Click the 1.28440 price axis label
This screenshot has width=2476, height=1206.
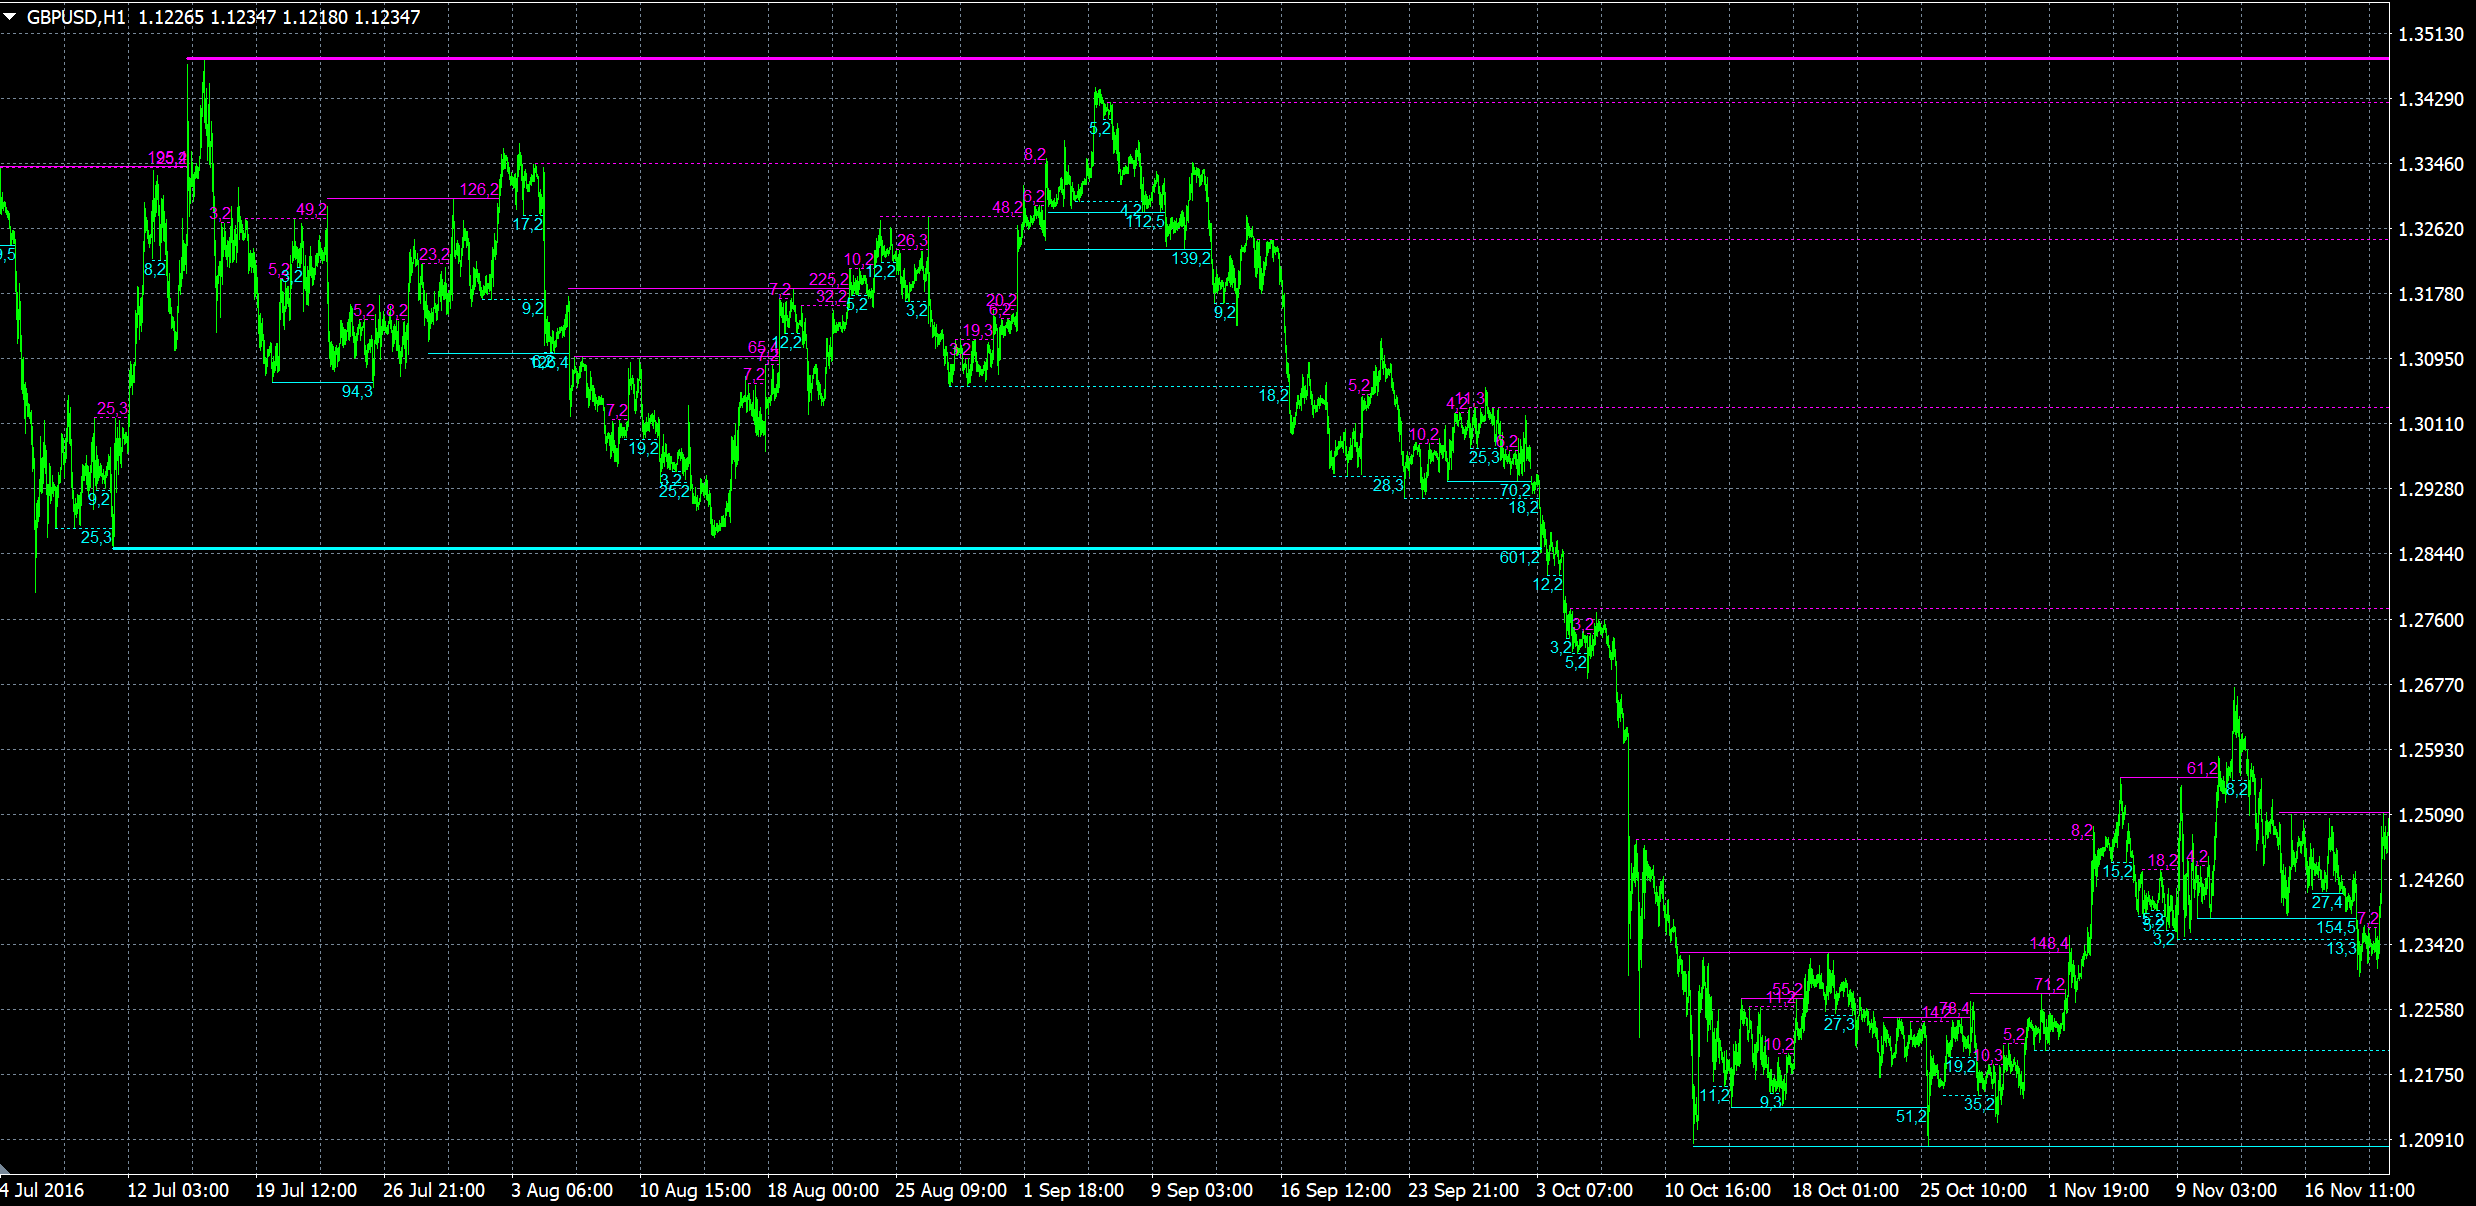pyautogui.click(x=2431, y=554)
